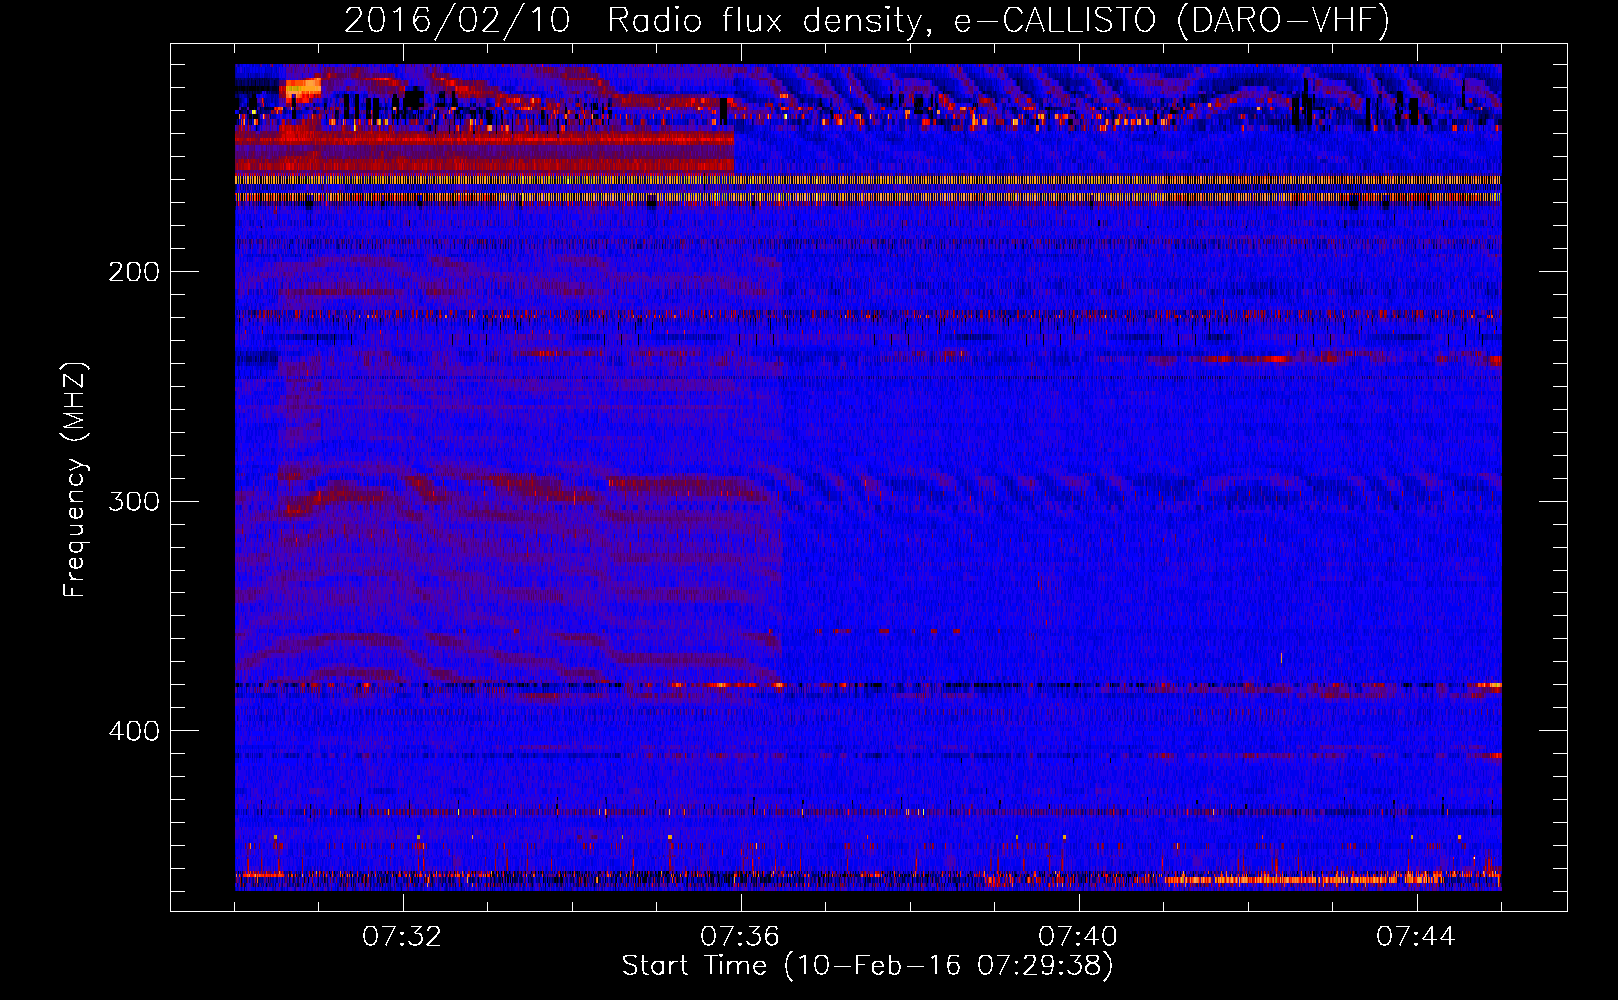
Task: Click the 07:32 time tick label
Action: coord(402,937)
